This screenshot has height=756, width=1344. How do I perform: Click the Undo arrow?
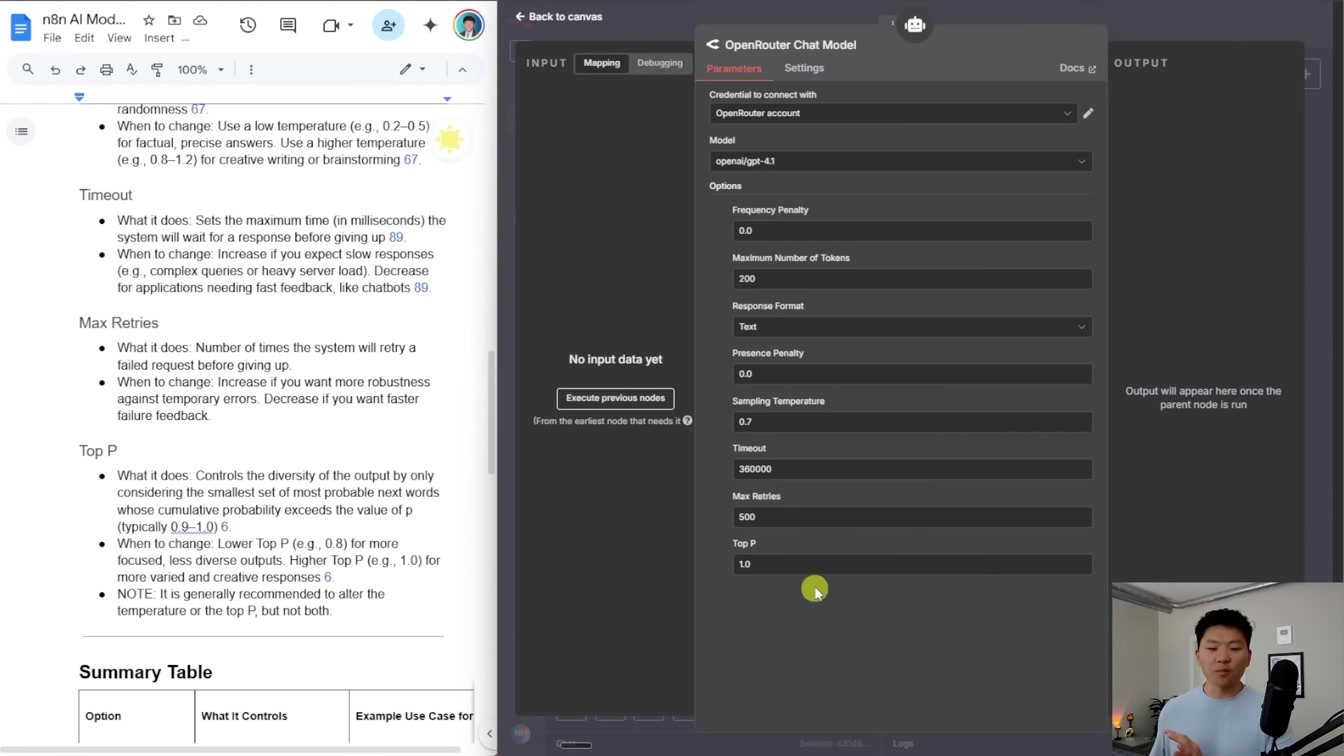pyautogui.click(x=55, y=70)
